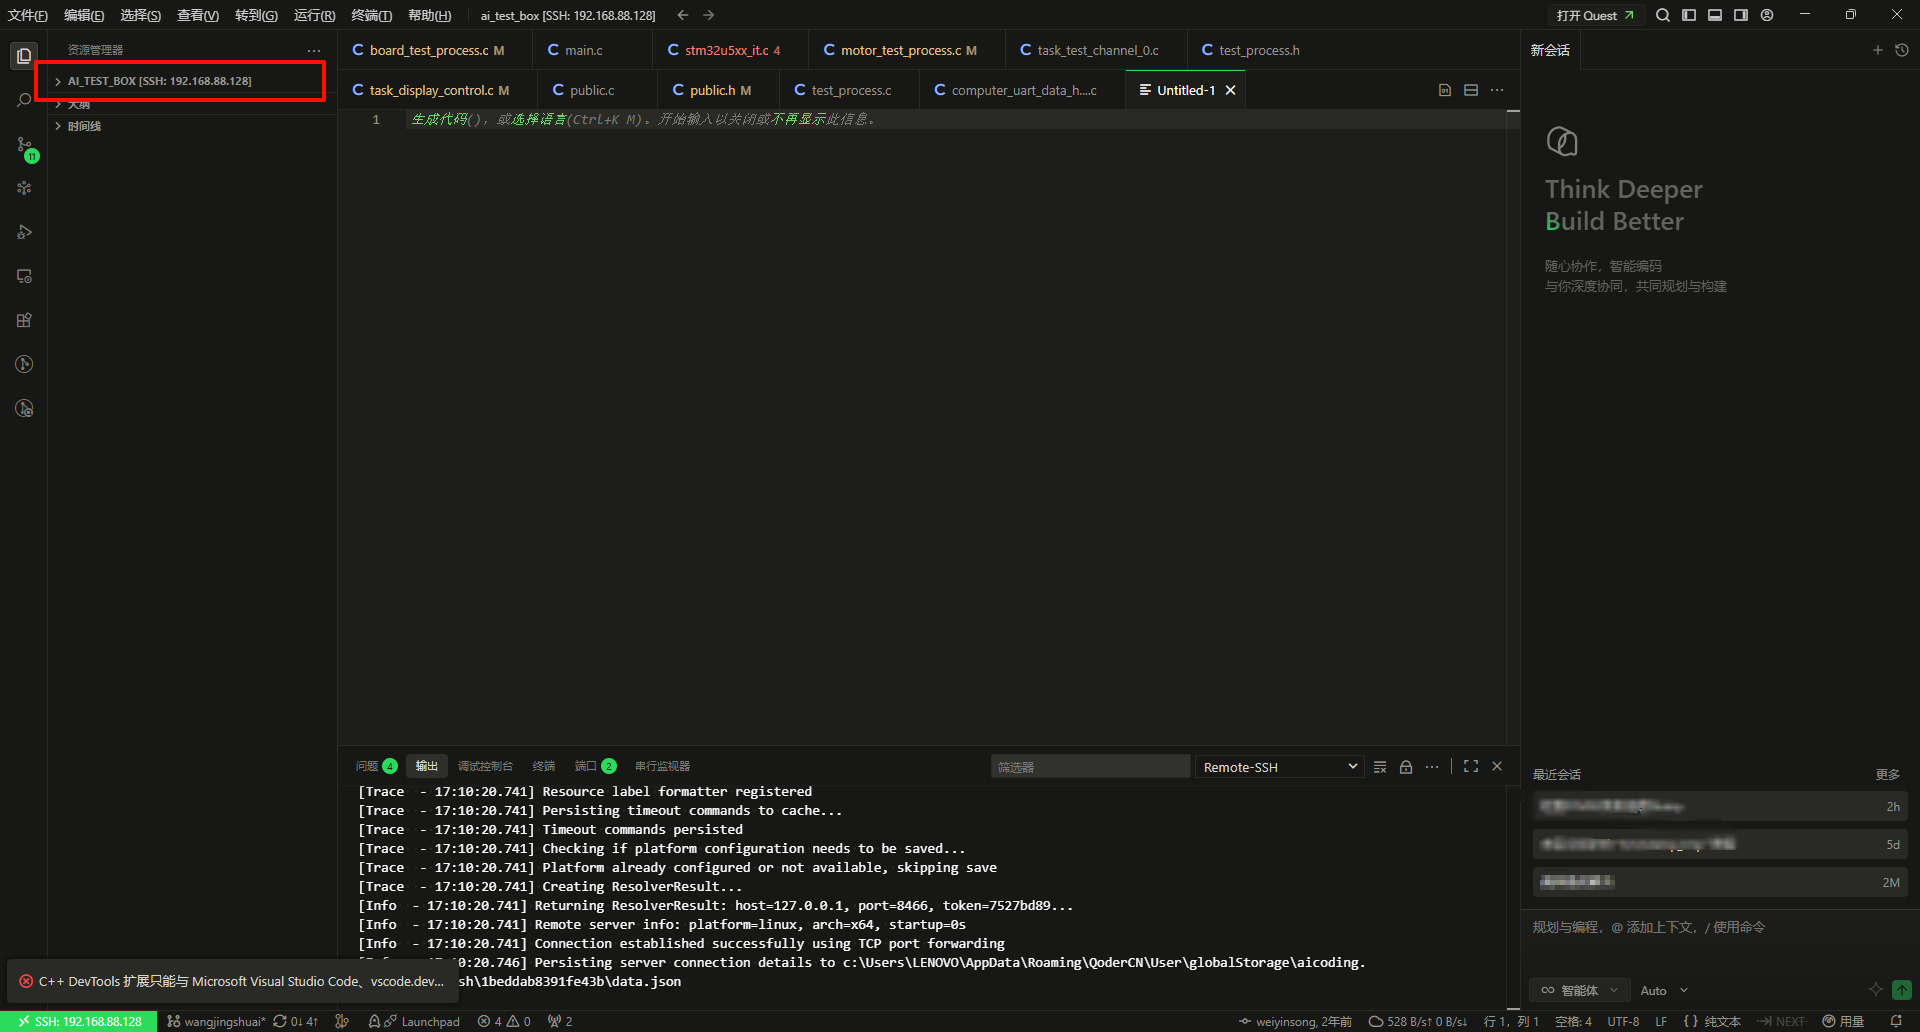Click the green send button in chat
Image resolution: width=1920 pixels, height=1032 pixels.
pos(1902,990)
